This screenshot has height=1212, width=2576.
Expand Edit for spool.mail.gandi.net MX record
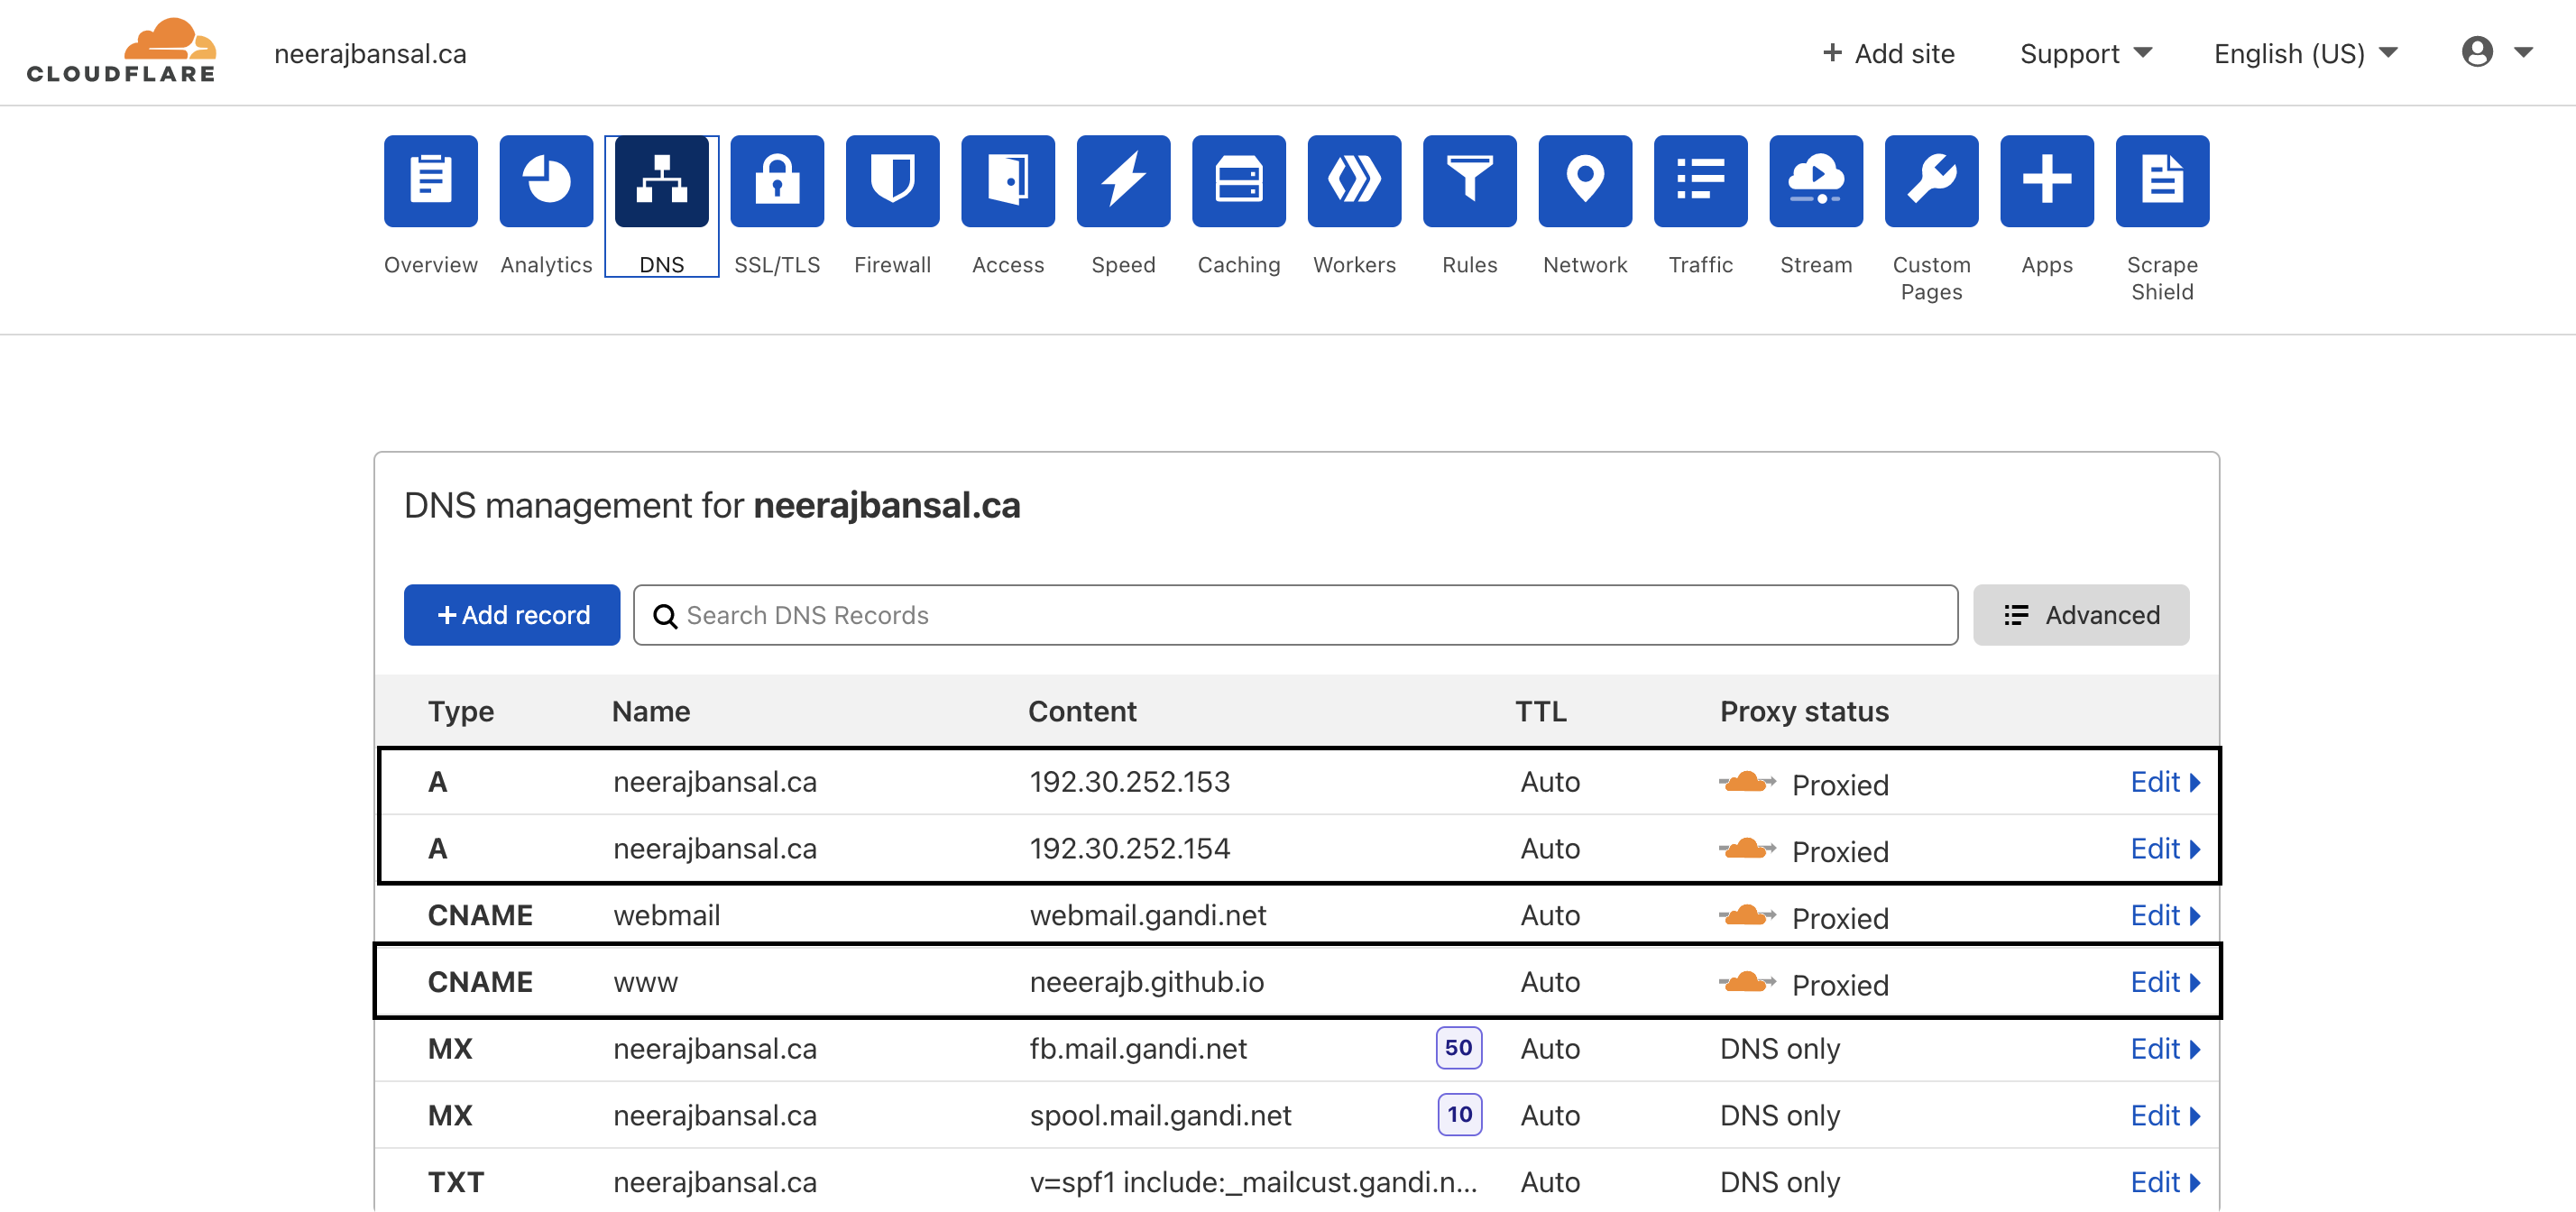click(x=2165, y=1115)
